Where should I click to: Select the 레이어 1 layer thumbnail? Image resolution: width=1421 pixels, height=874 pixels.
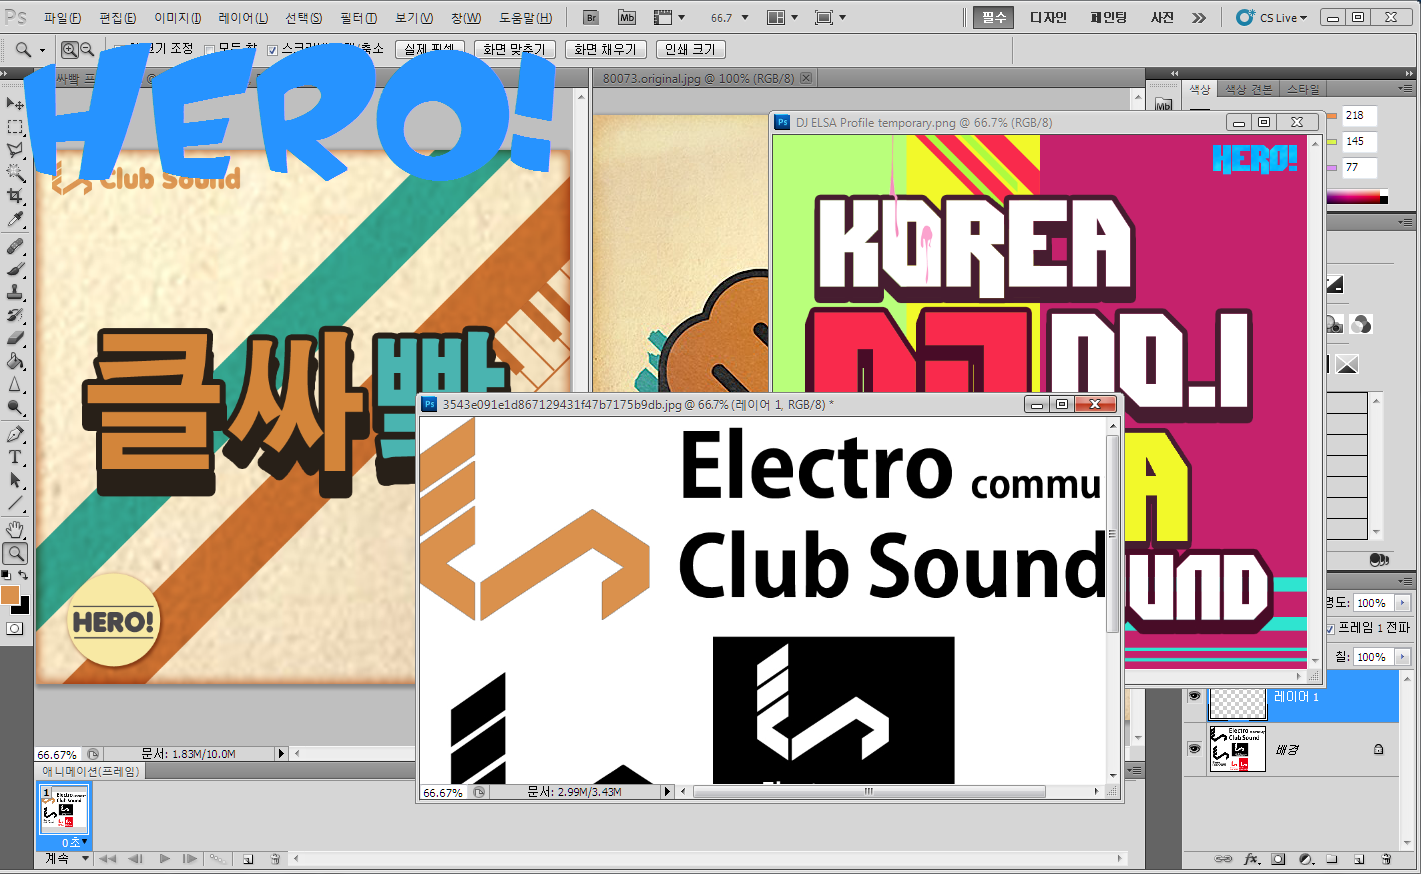pyautogui.click(x=1237, y=702)
